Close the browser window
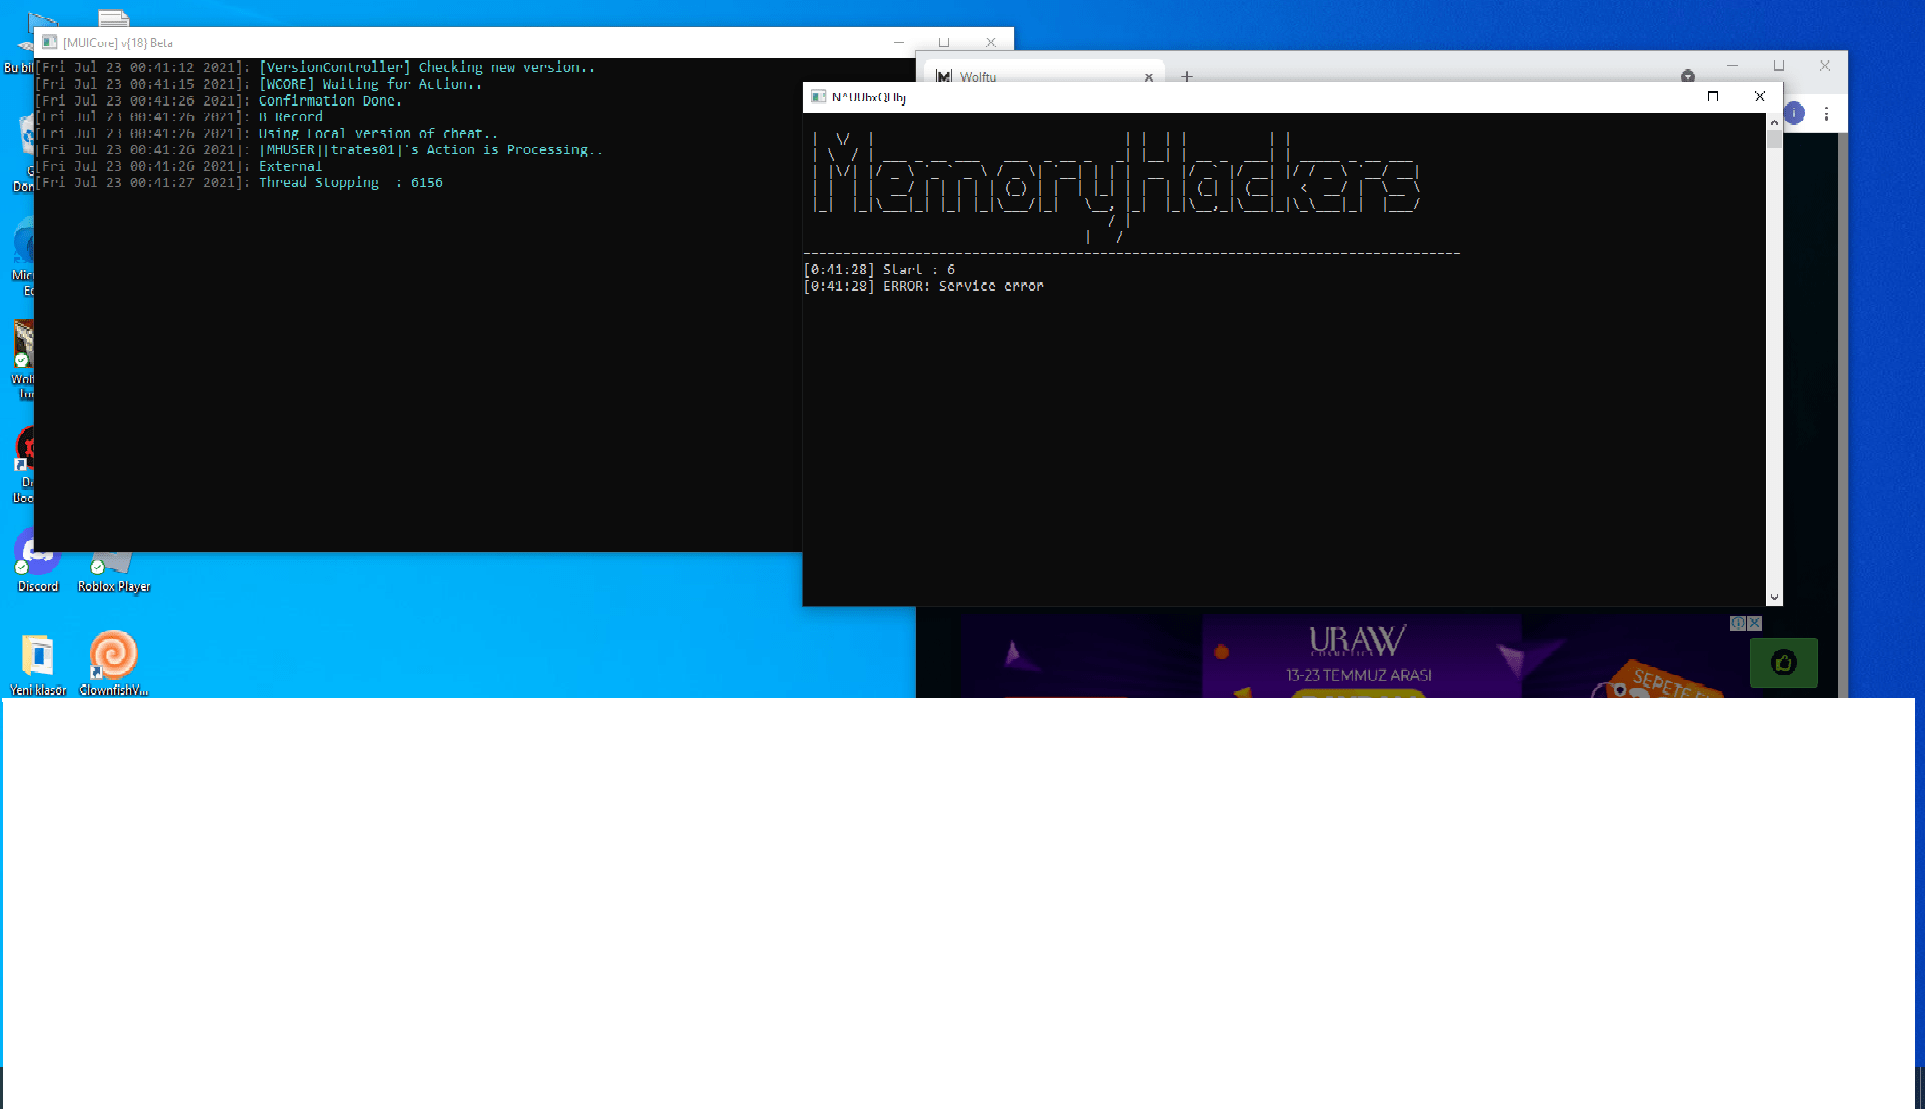This screenshot has width=1925, height=1109. point(1825,66)
